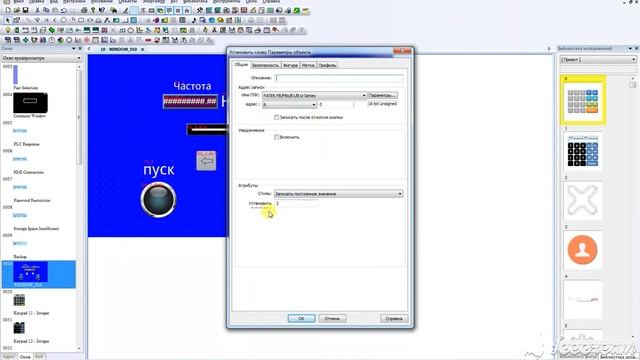Screen dimensions: 640x360
Task: Open 'Окно предпросмотра' dropdown in left panel
Action: (x=42, y=58)
